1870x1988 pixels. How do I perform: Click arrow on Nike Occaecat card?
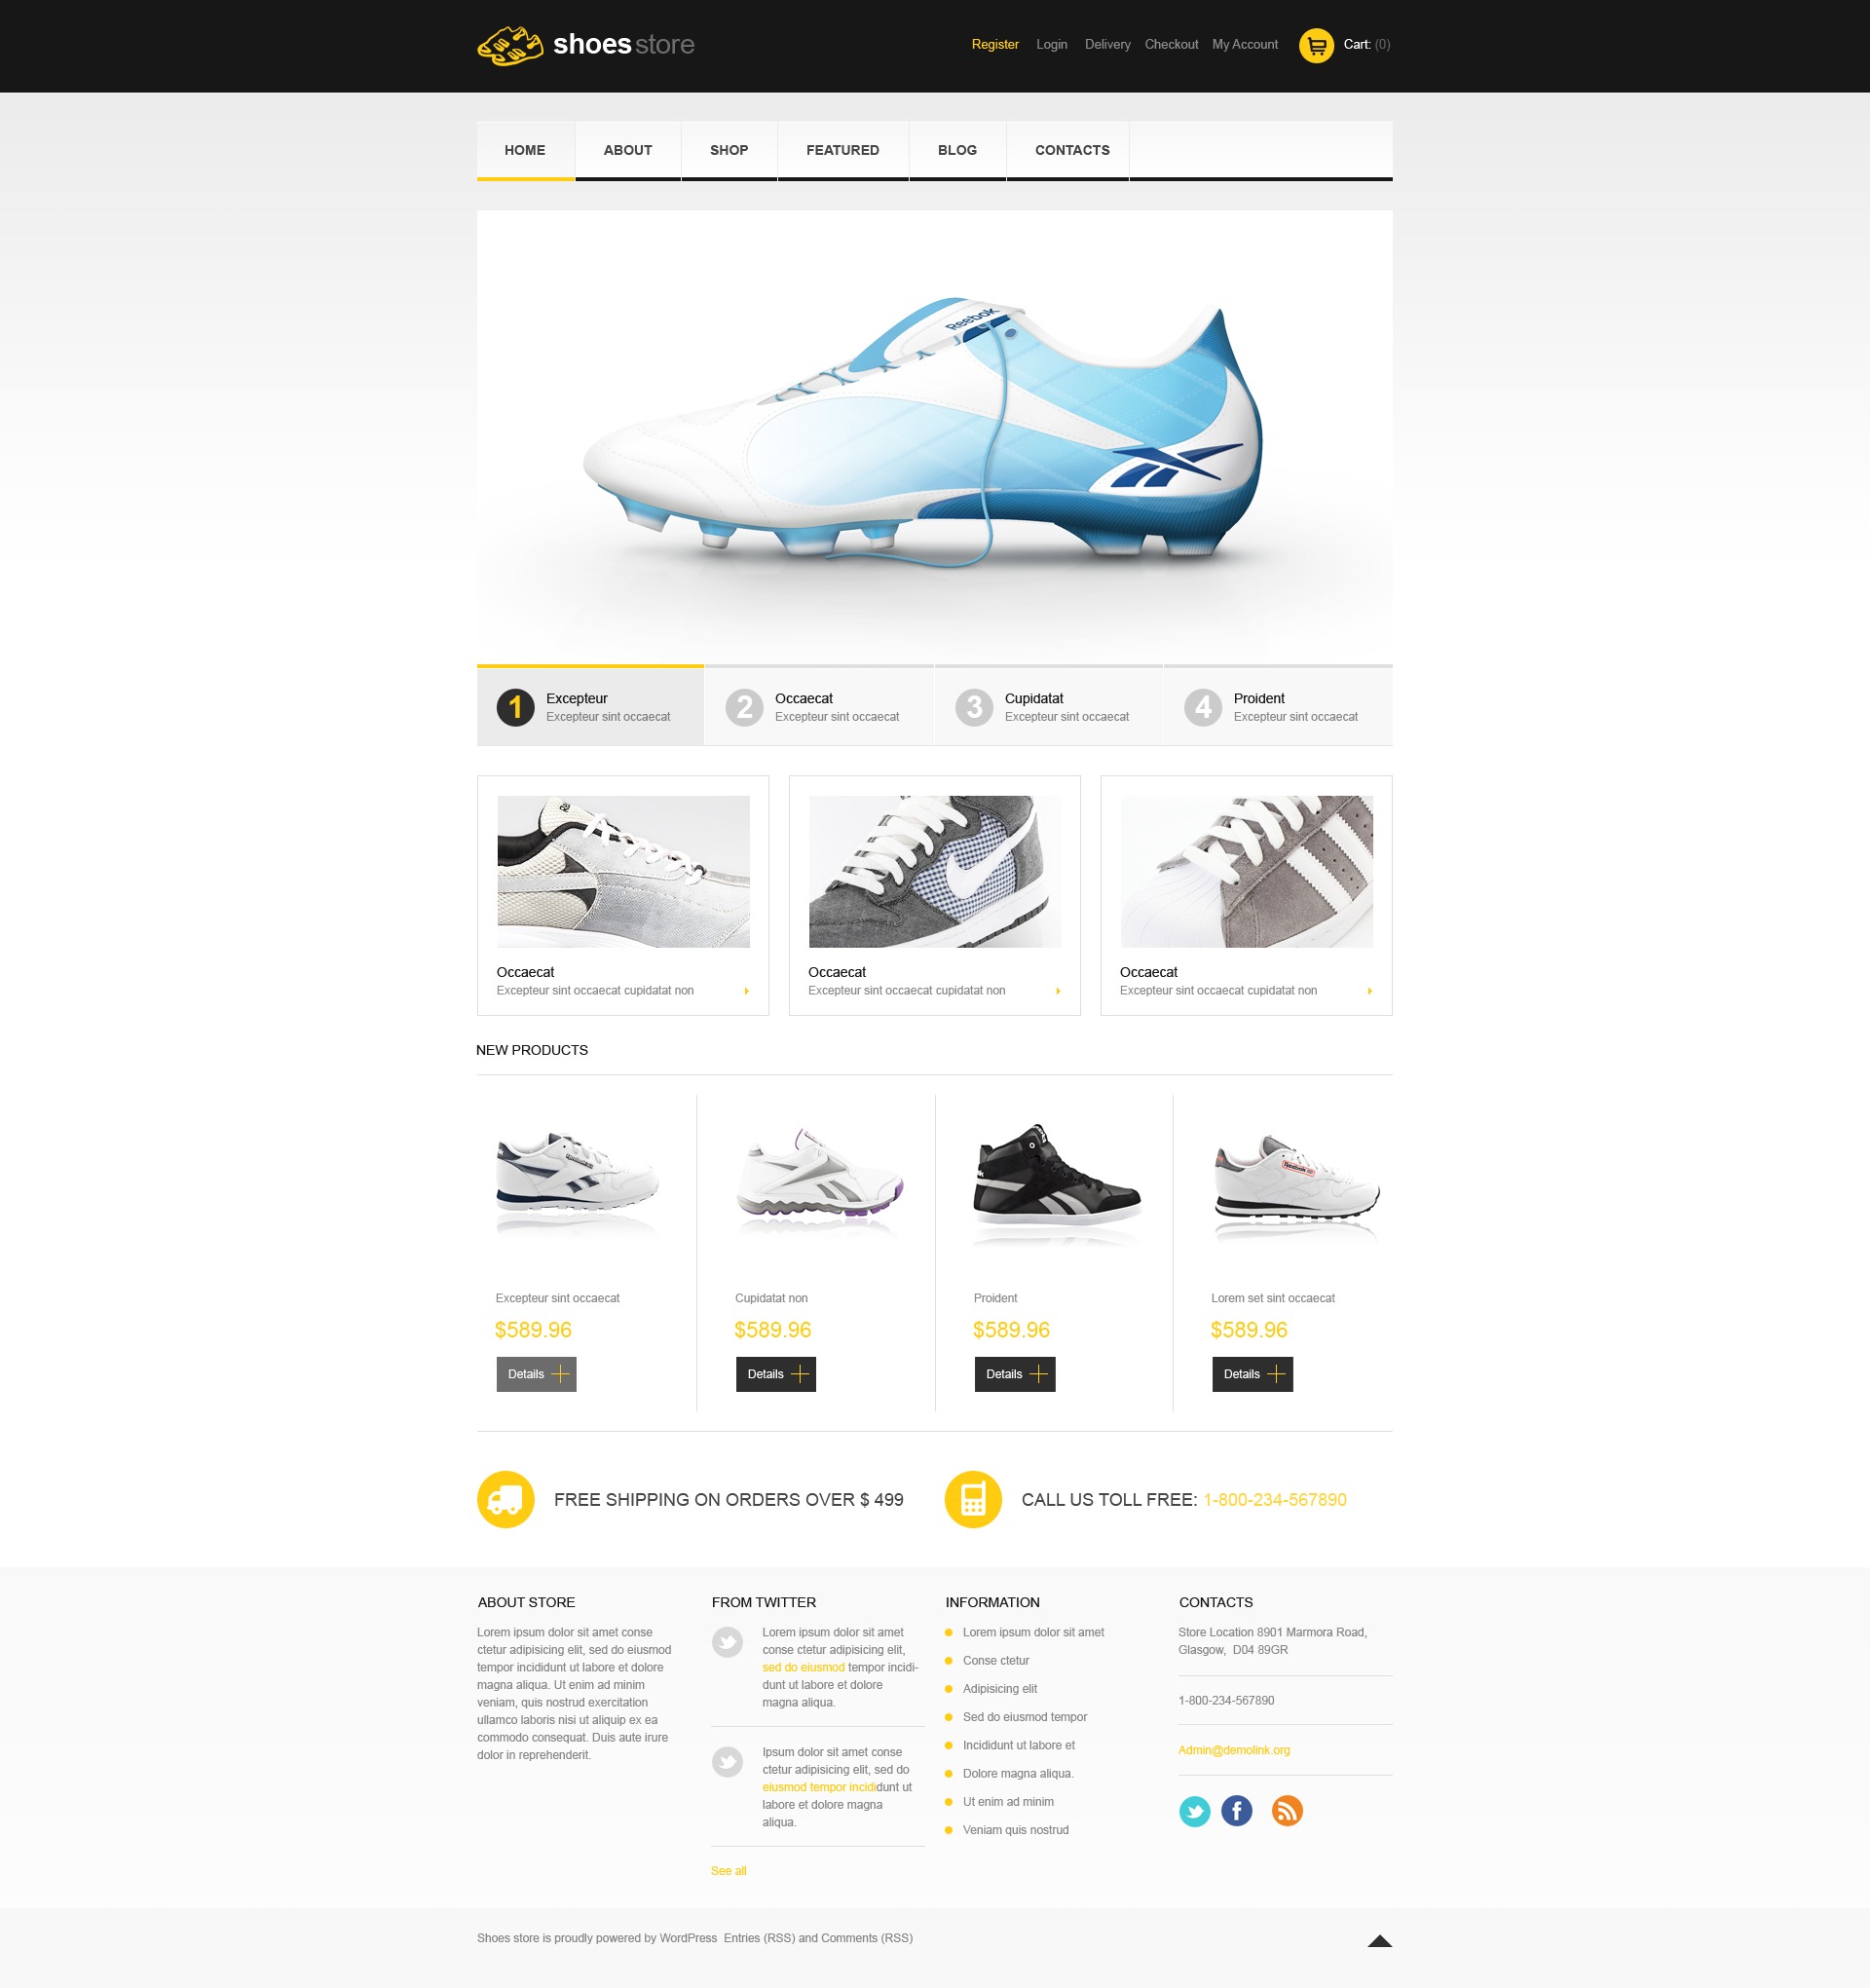click(x=1058, y=991)
